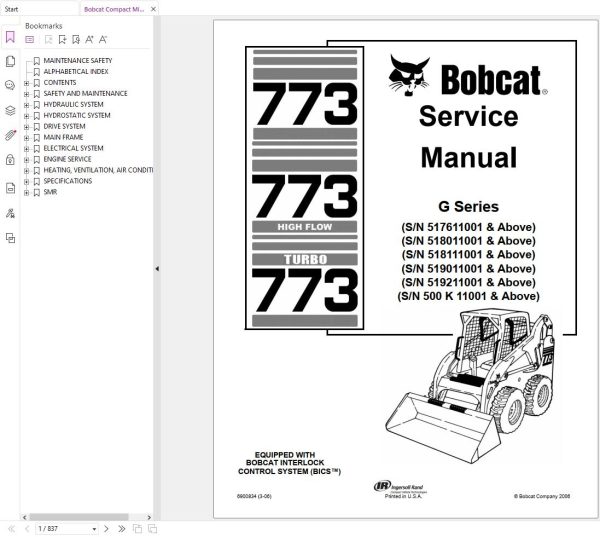The image size is (600, 537).
Task: Expand the SMR bookmark tree node
Action: click(26, 193)
